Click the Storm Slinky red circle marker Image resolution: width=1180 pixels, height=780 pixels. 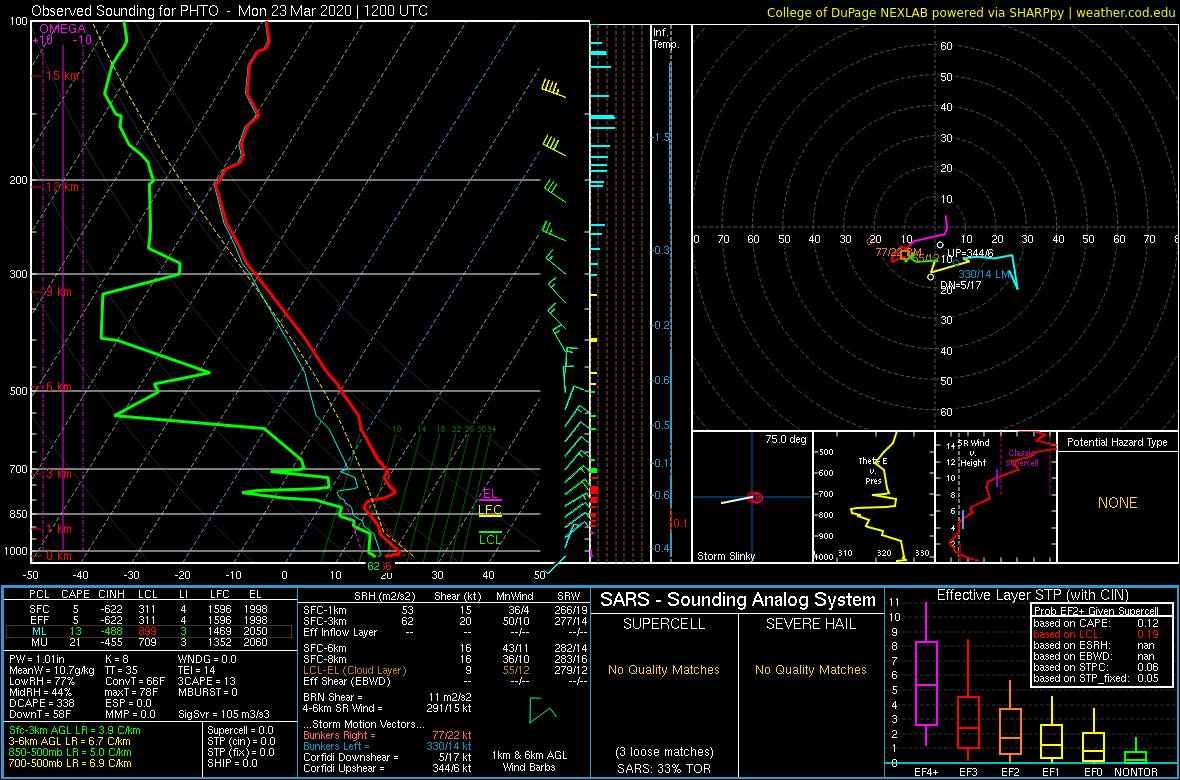click(x=757, y=498)
